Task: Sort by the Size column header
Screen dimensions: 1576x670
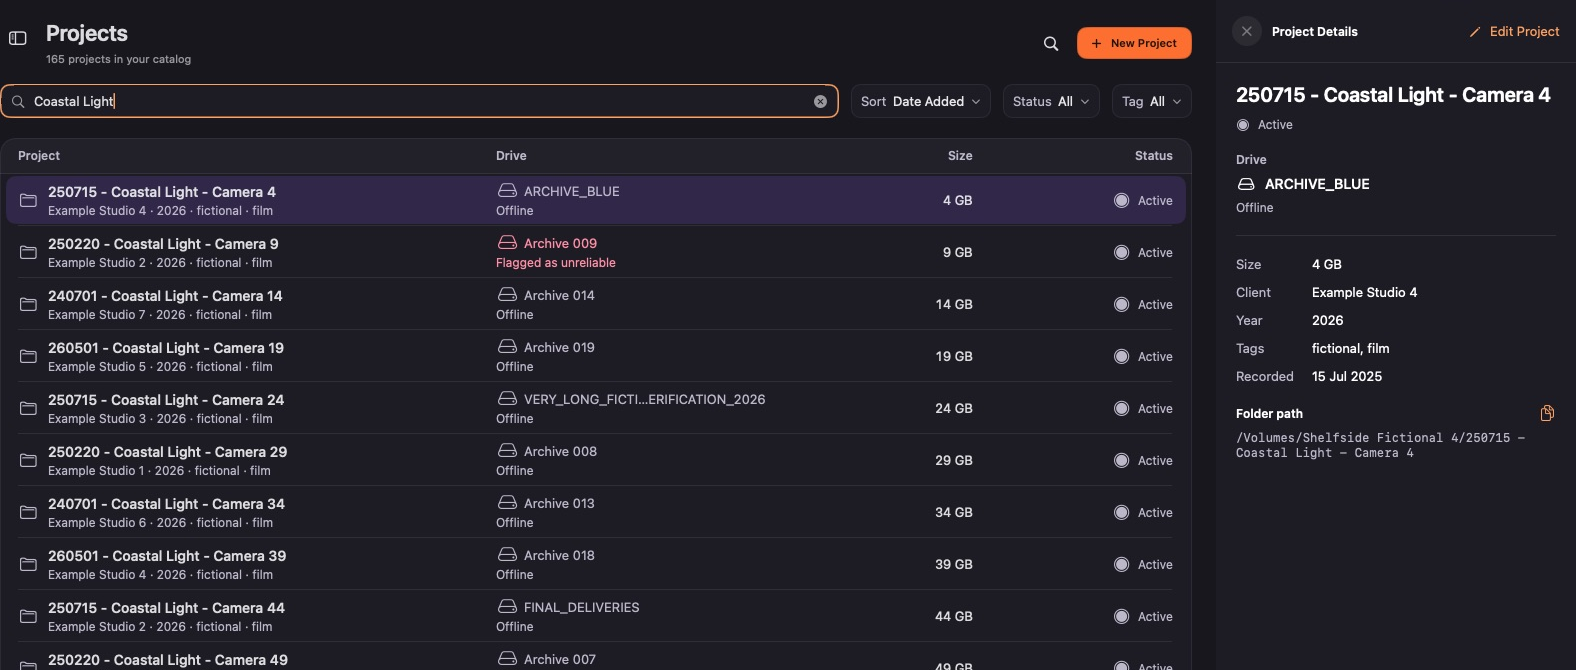Action: pyautogui.click(x=960, y=156)
